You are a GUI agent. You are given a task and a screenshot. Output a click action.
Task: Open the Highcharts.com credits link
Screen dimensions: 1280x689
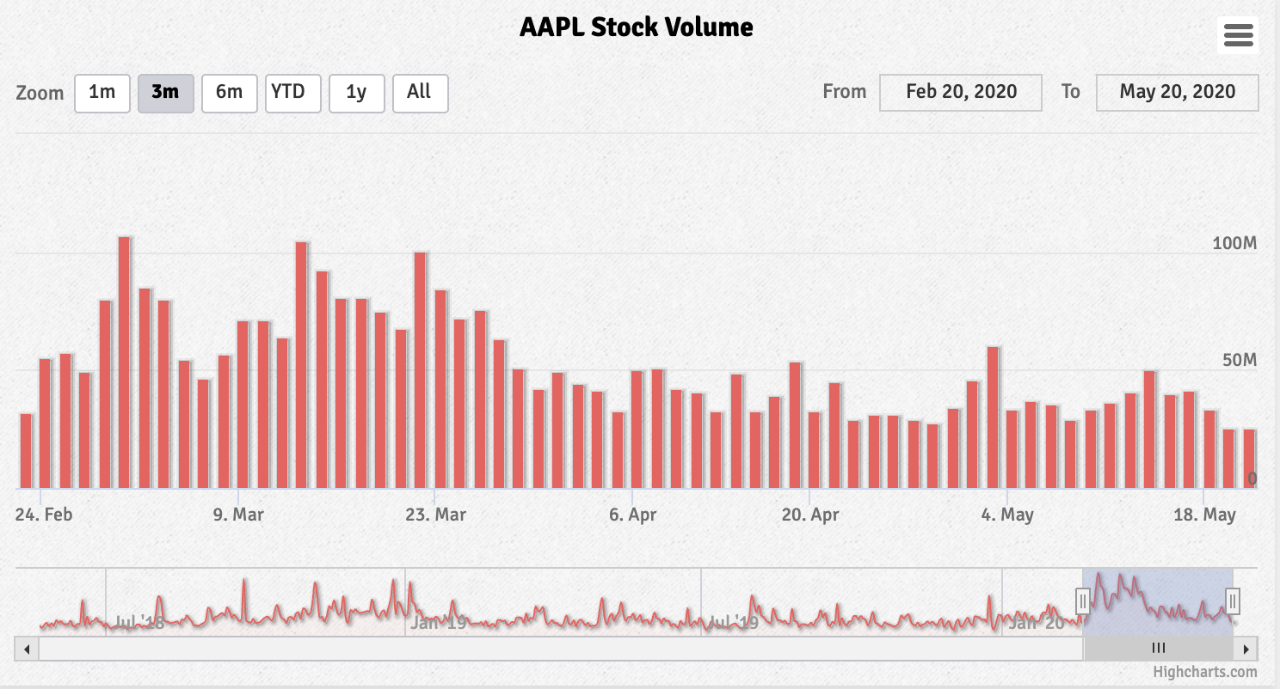coord(1205,673)
